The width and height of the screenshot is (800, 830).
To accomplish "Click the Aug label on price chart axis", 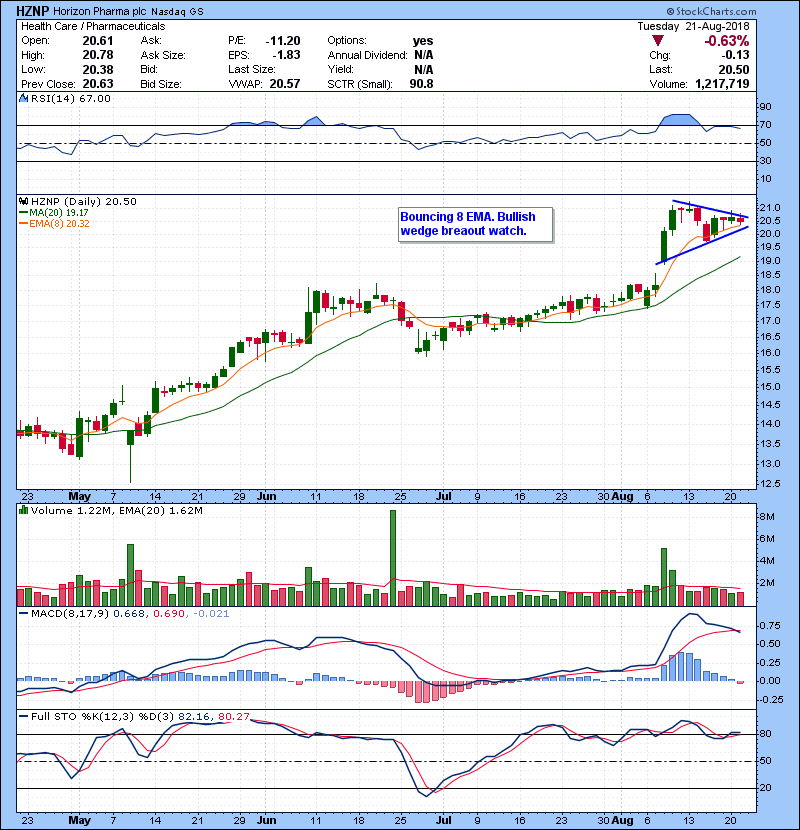I will tap(622, 496).
